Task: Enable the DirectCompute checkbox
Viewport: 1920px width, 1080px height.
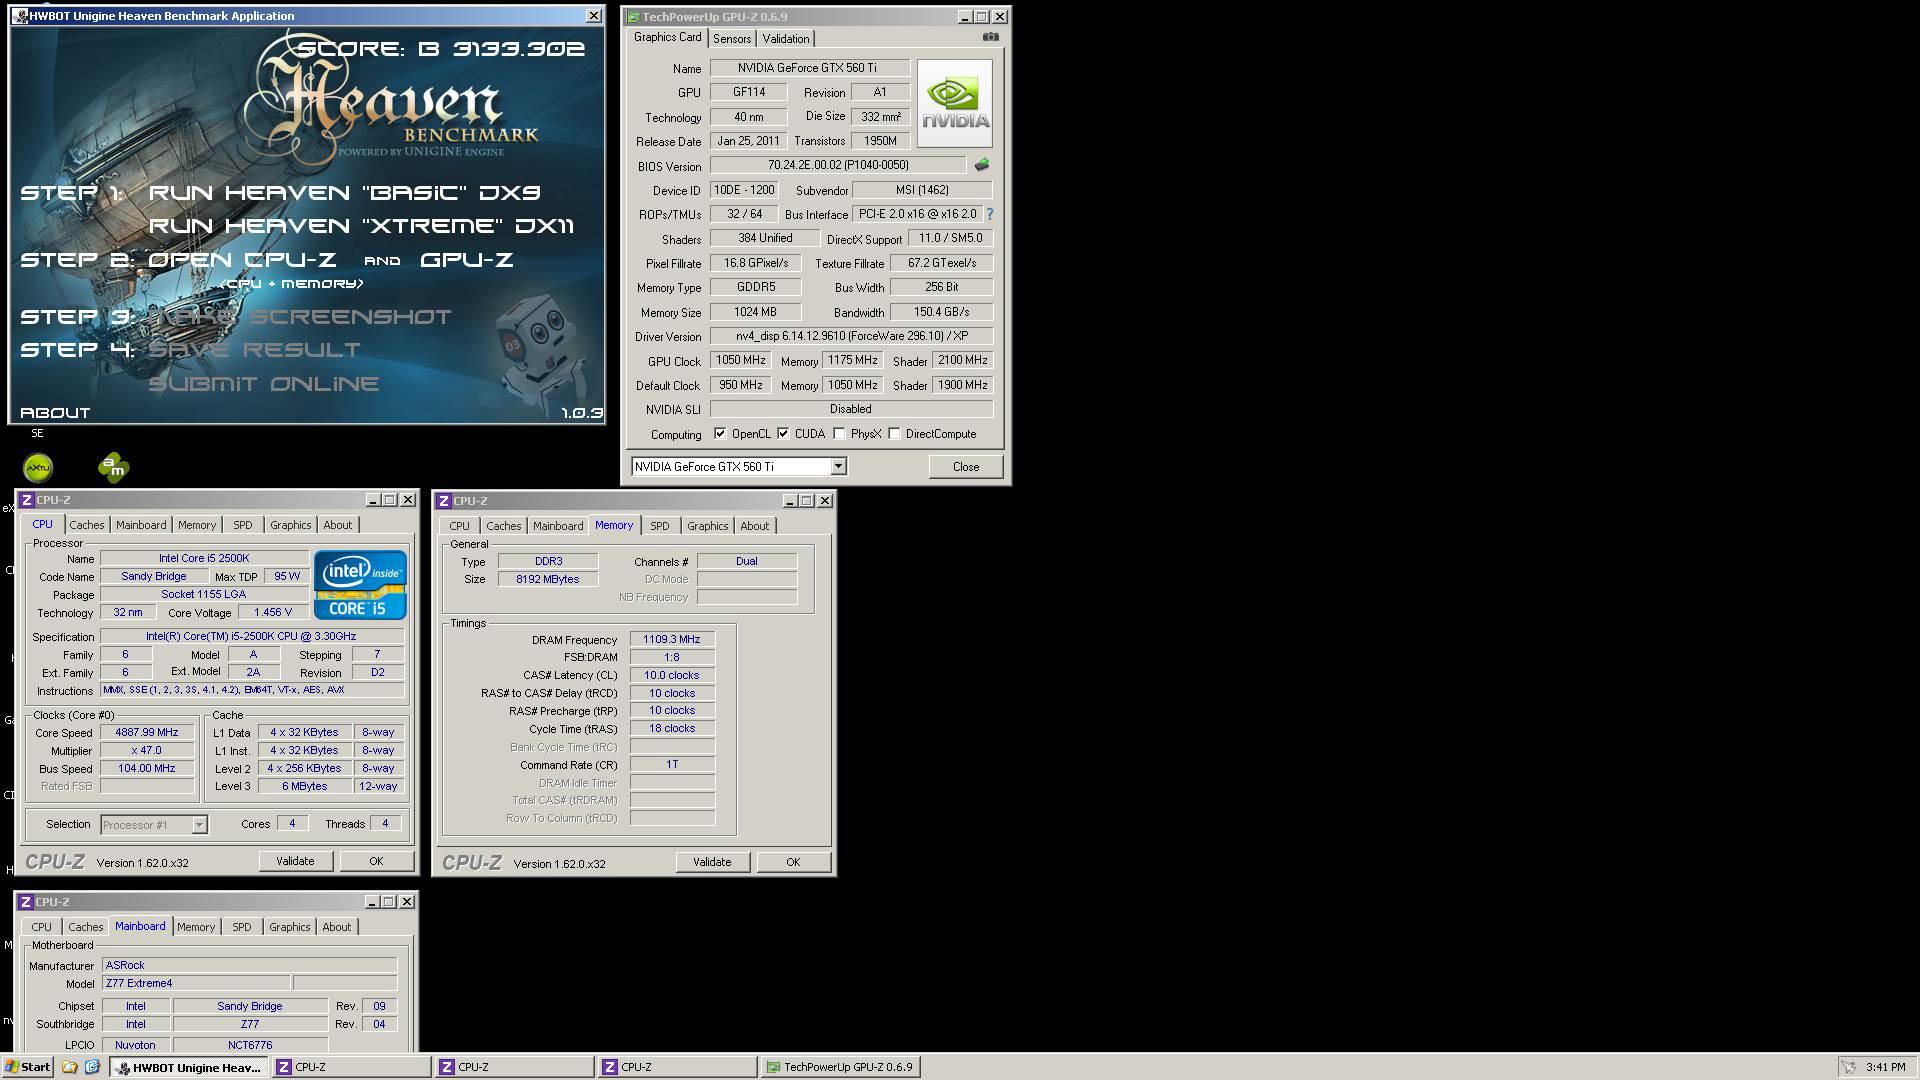Action: point(894,434)
